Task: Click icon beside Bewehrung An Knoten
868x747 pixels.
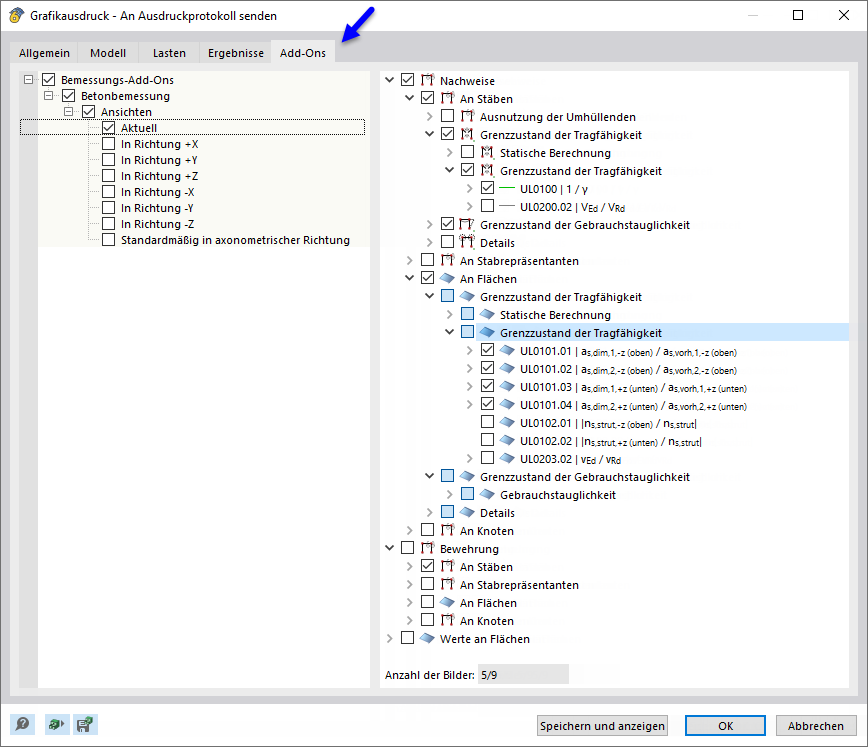Action: coord(447,620)
